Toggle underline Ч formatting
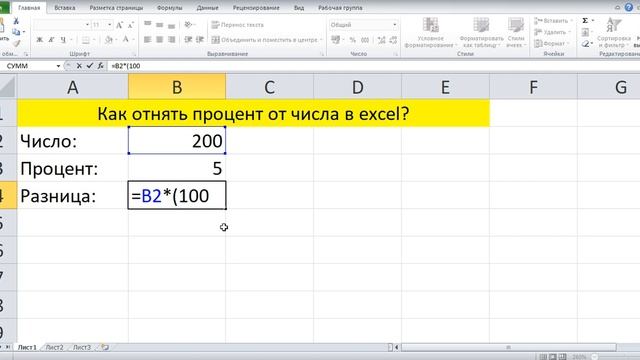640x360 pixels. pos(63,40)
